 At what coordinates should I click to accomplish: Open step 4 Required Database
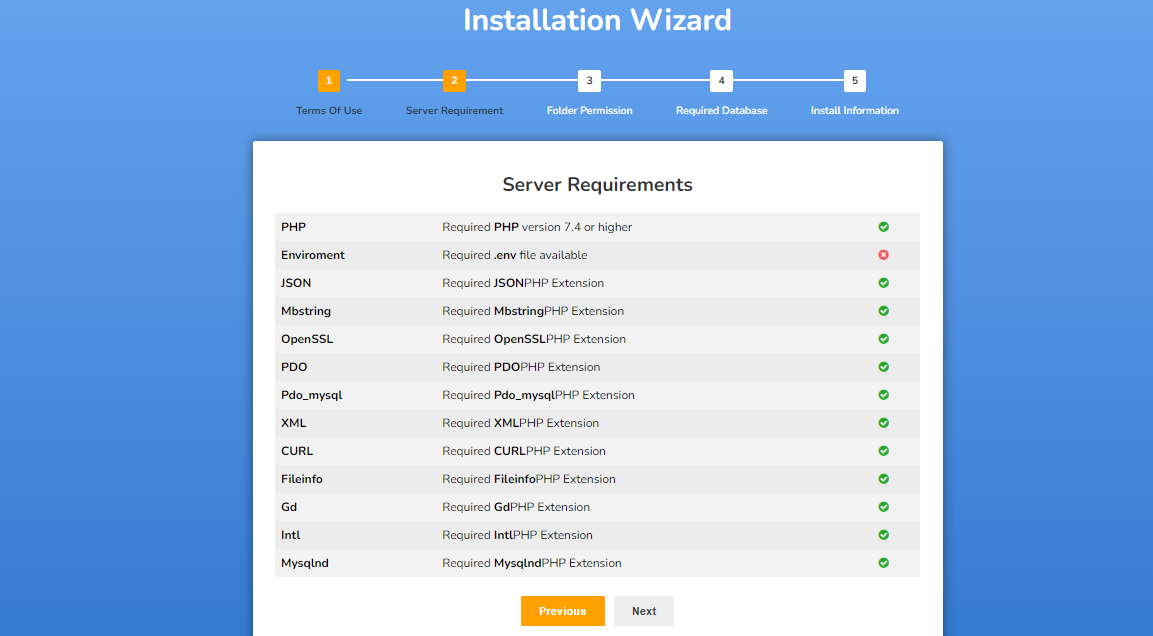(721, 81)
